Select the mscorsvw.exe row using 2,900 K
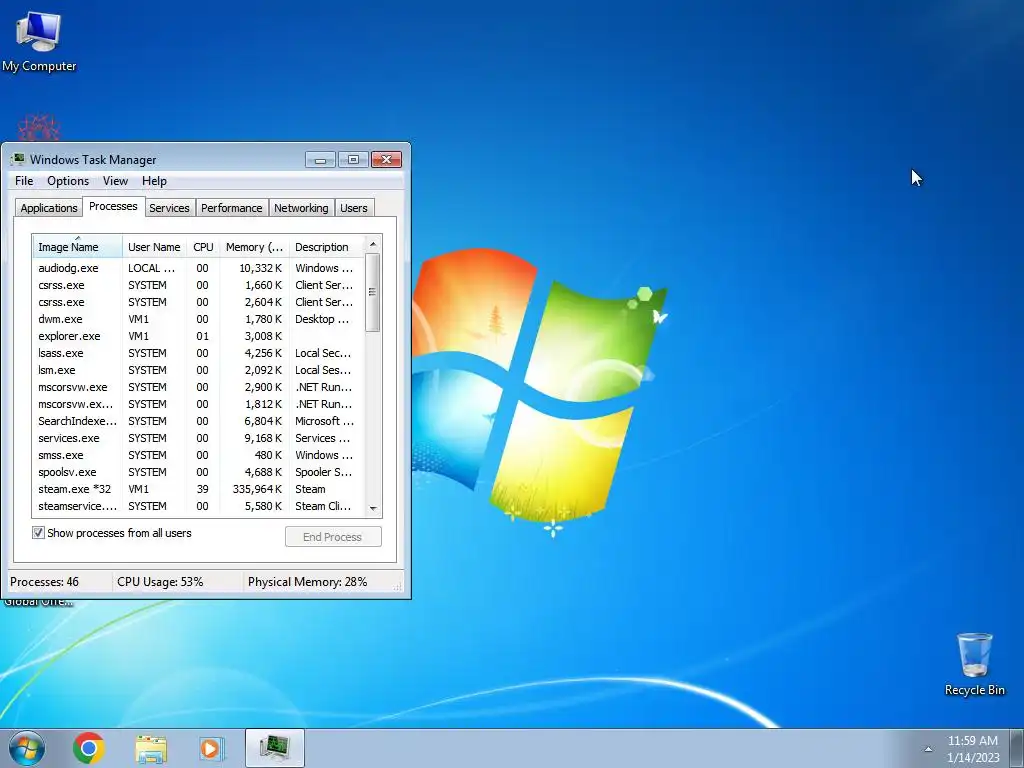The height and width of the screenshot is (768, 1024). click(x=199, y=387)
